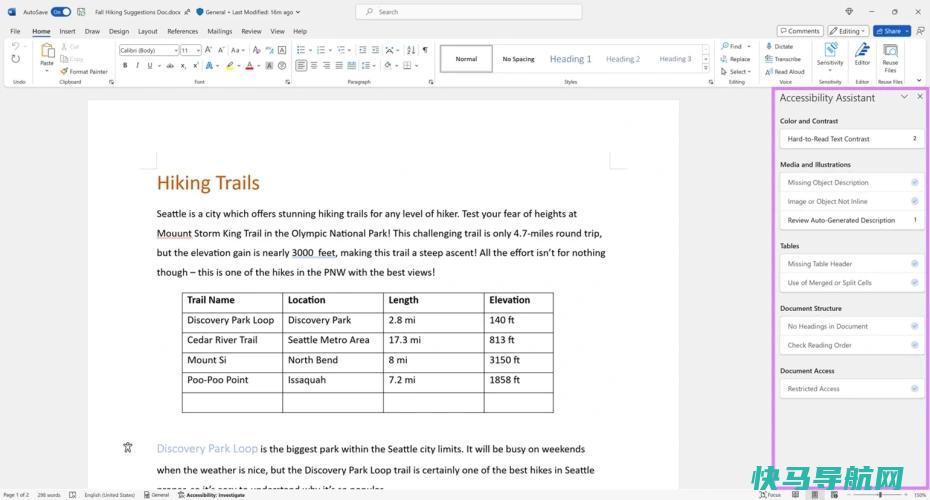Switch to the Design tab

(119, 31)
